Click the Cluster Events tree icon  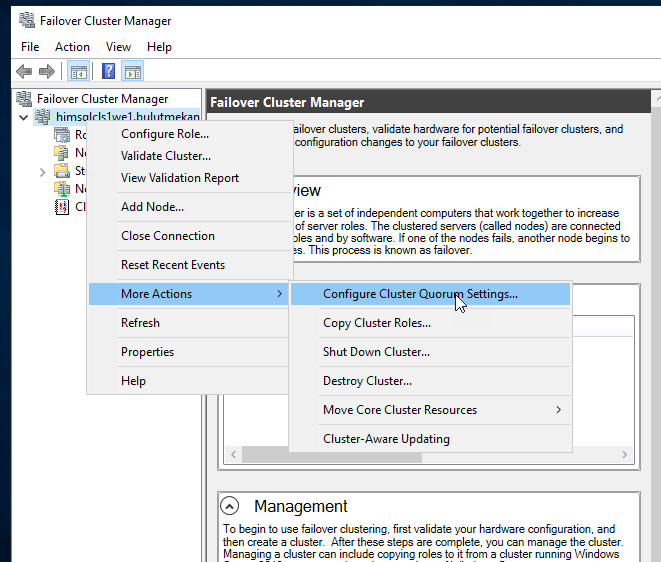click(62, 207)
